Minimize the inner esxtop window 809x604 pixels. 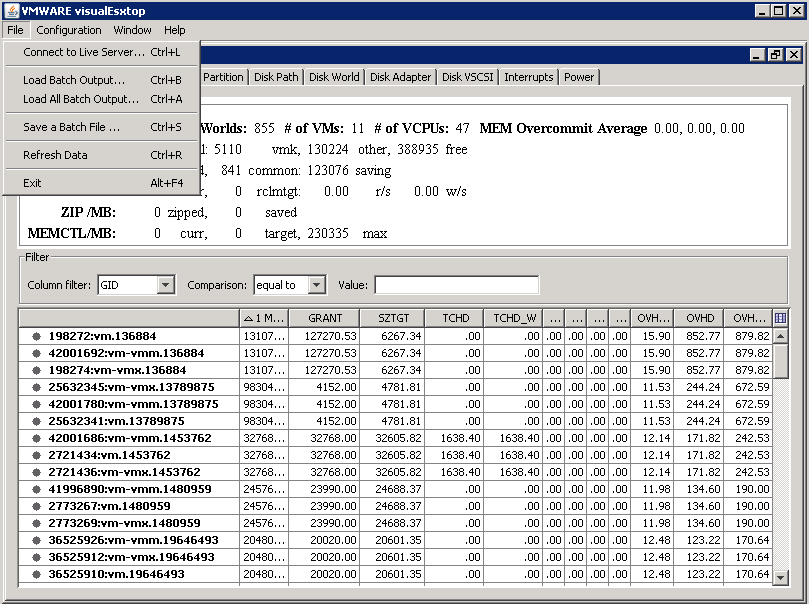[x=757, y=55]
